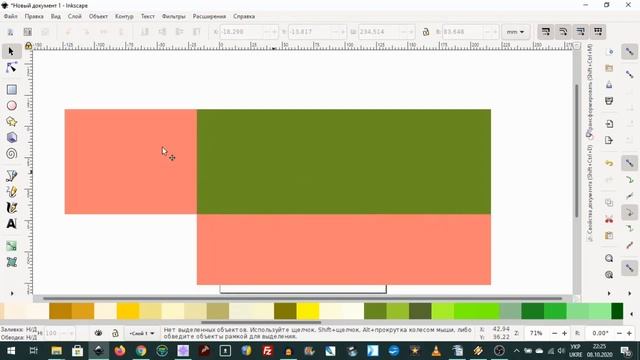
Task: Click the Paste clipboard icon
Action: pos(609,236)
